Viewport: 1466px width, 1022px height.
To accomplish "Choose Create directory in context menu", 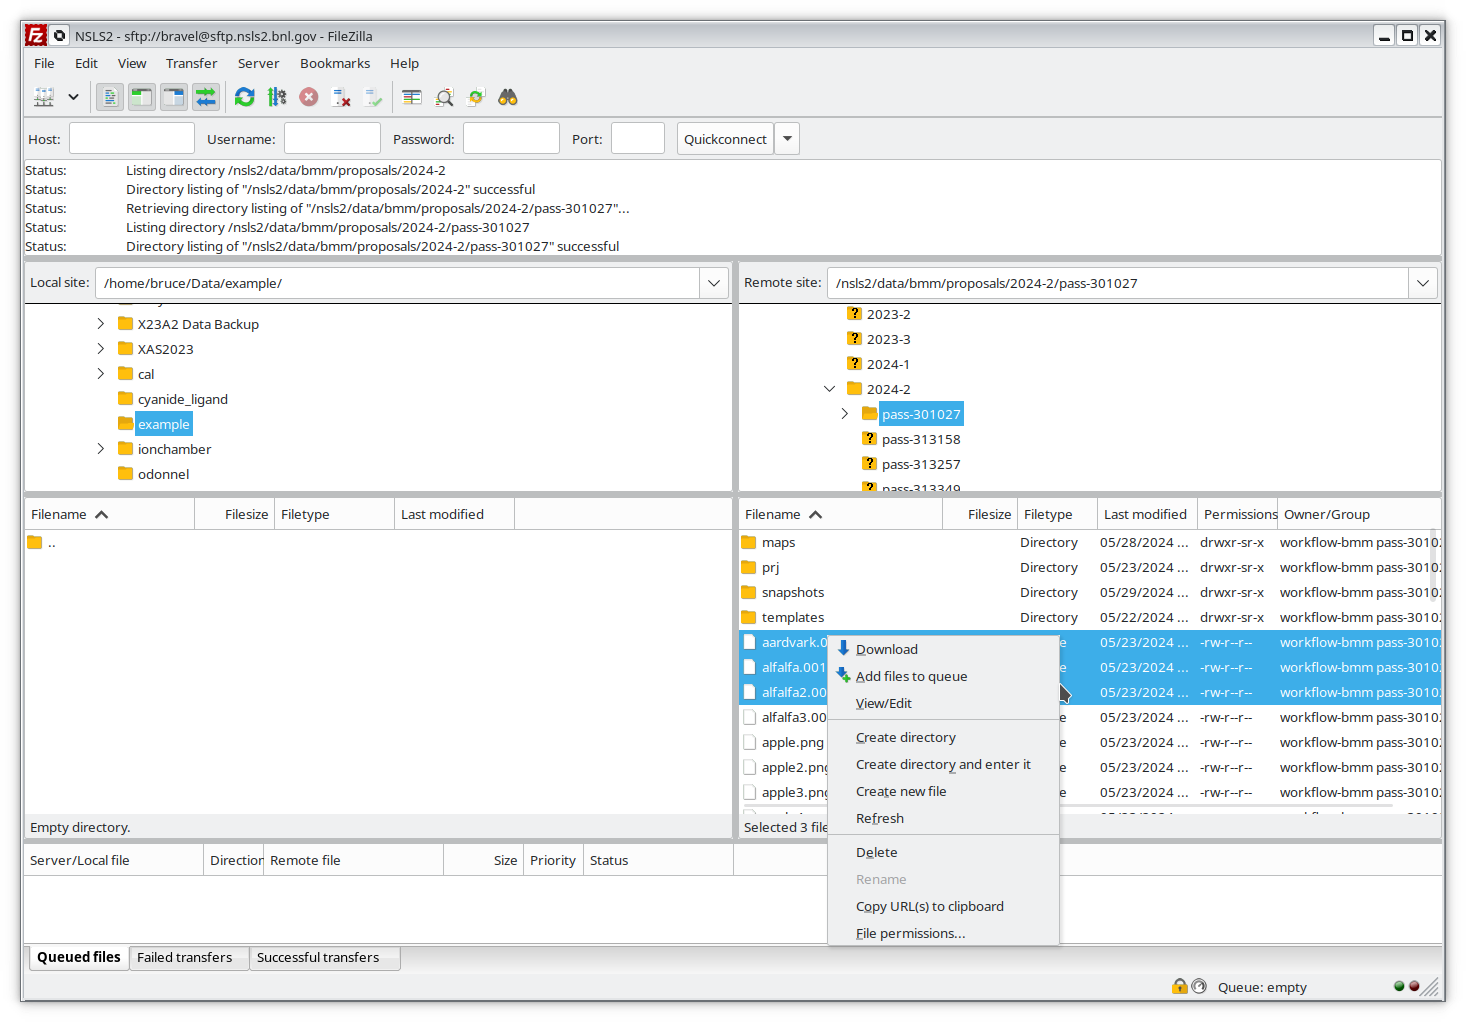I will click(x=943, y=737).
